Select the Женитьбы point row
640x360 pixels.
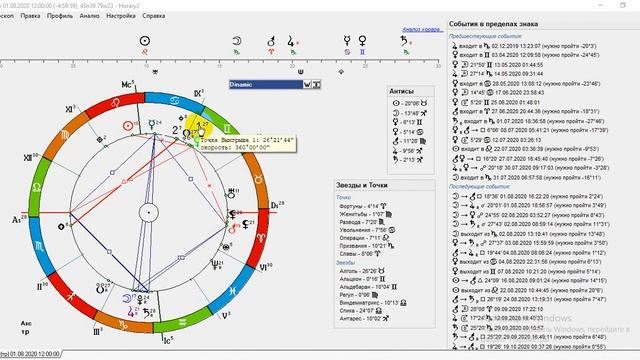coord(366,214)
